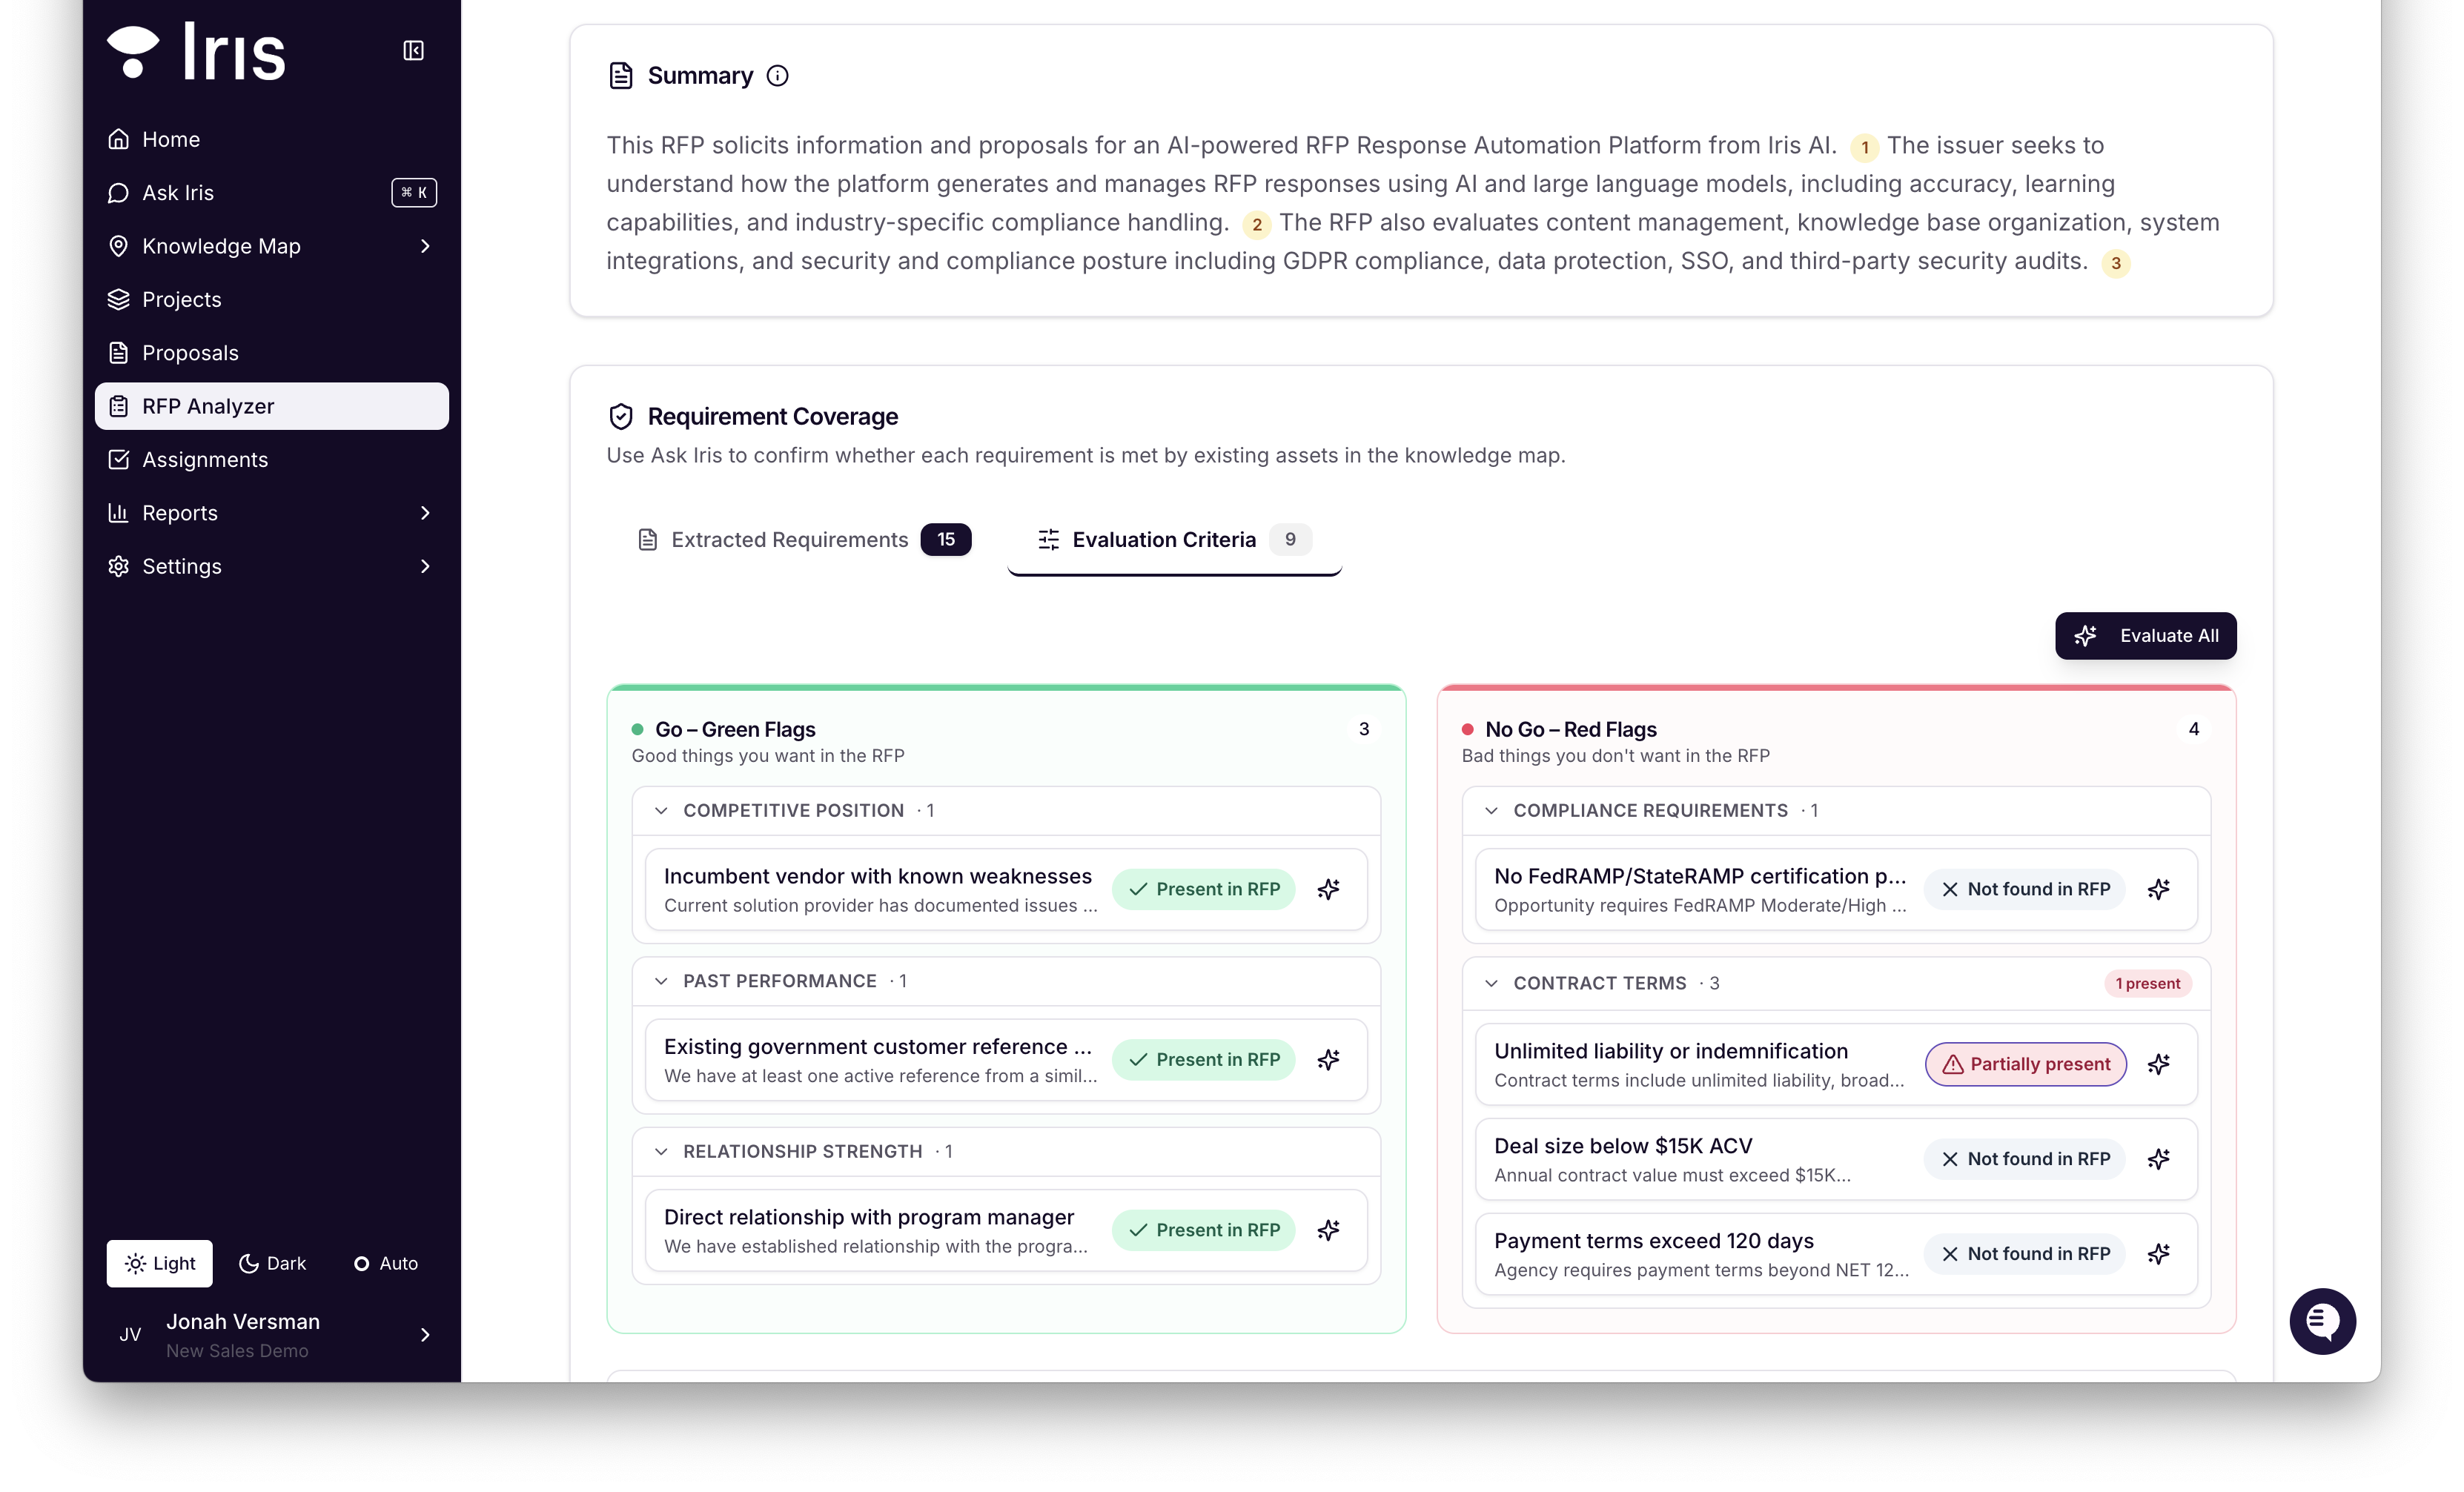The height and width of the screenshot is (1492, 2464).
Task: Evaluate Unlimited liability criterion sparkle icon
Action: pos(2158,1064)
